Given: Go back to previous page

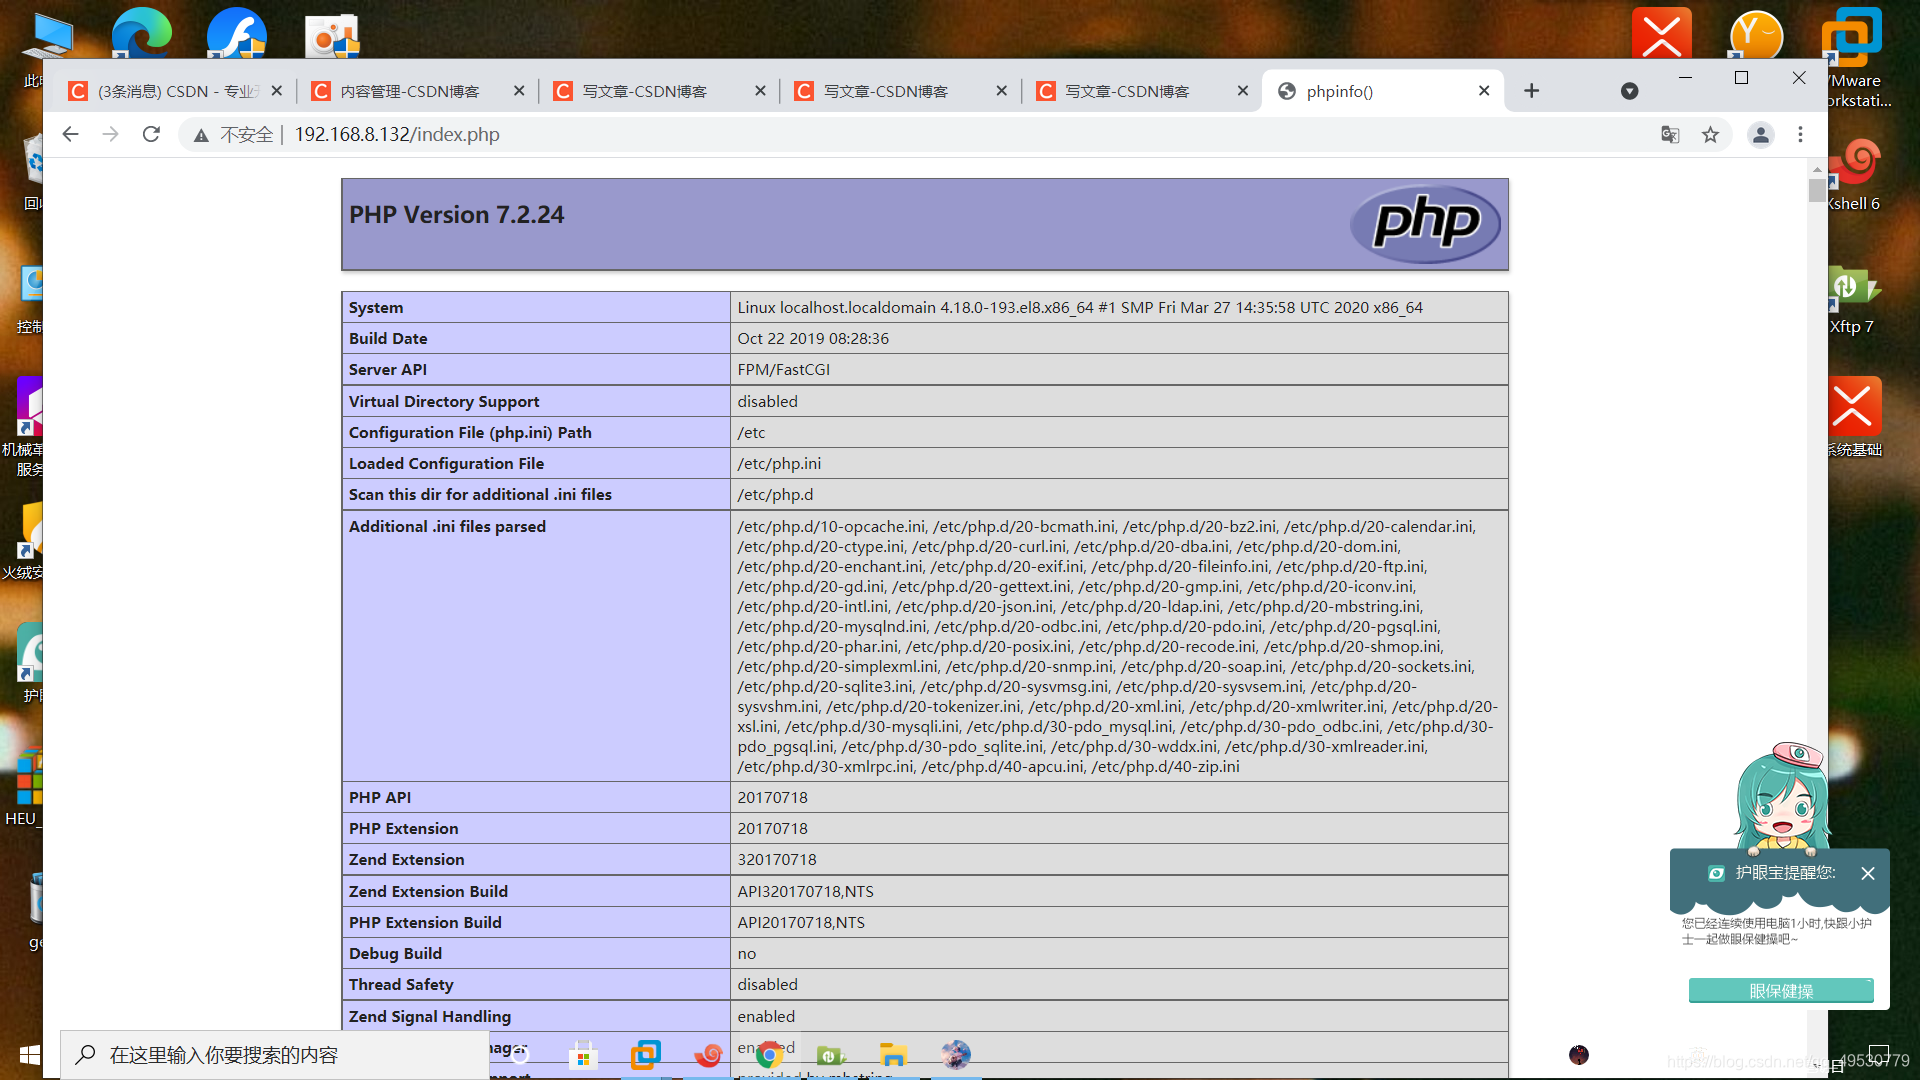Looking at the screenshot, I should click(70, 134).
